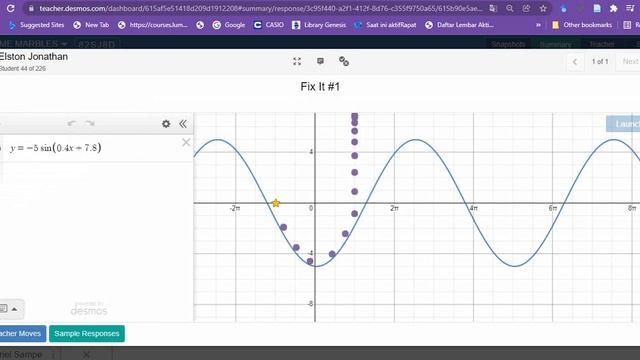Toggle the Desmos keypad keyboard button

[x=4, y=309]
